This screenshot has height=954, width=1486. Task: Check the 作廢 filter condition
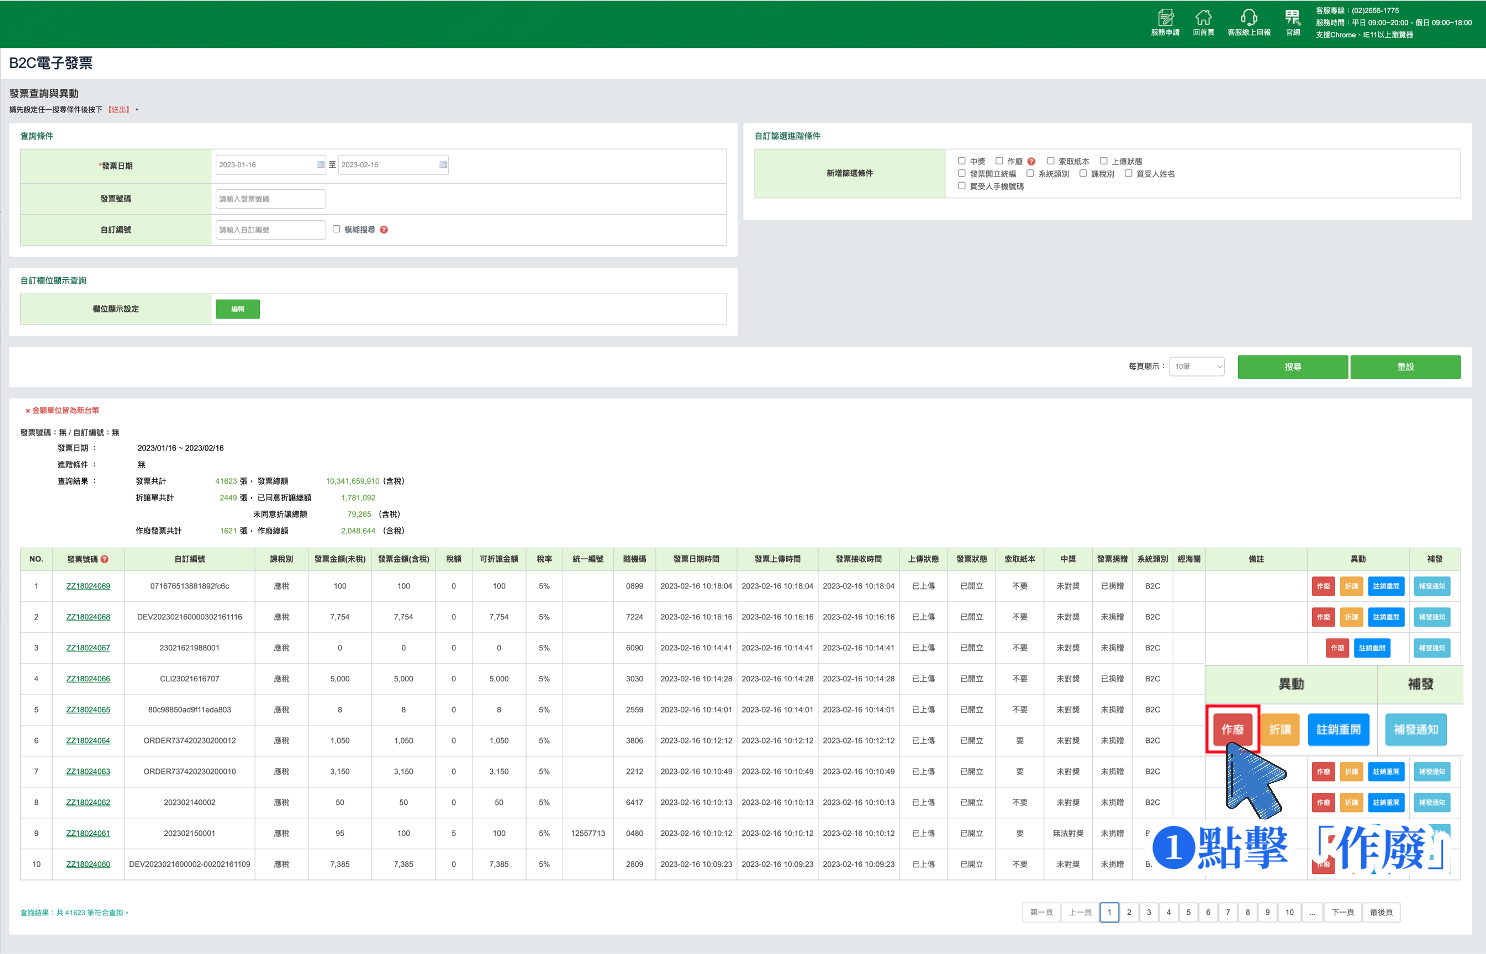point(999,161)
